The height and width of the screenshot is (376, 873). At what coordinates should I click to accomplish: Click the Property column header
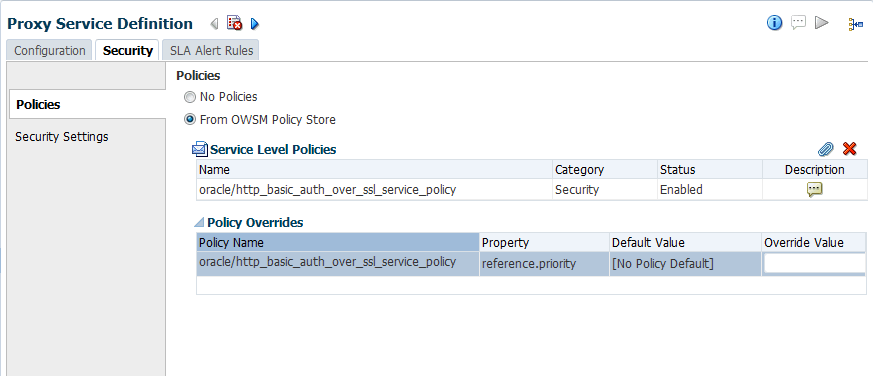coord(544,242)
